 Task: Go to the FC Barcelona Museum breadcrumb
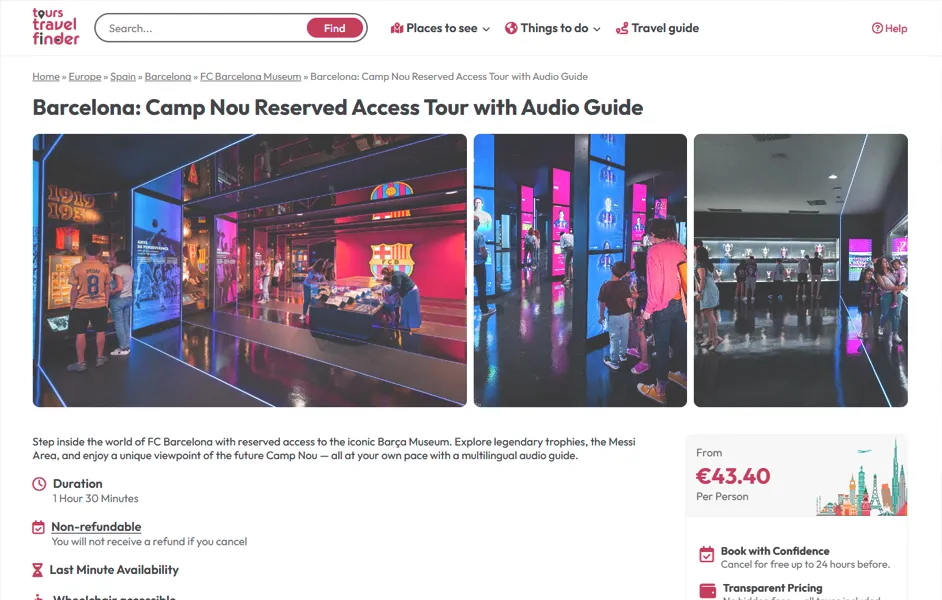tap(251, 76)
